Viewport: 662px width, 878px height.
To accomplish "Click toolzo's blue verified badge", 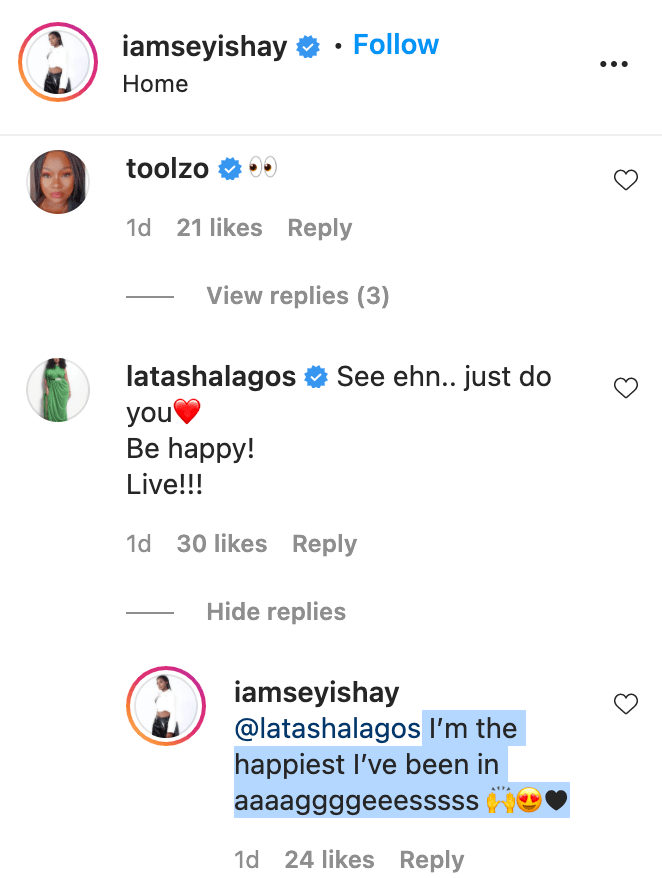I will coord(230,170).
